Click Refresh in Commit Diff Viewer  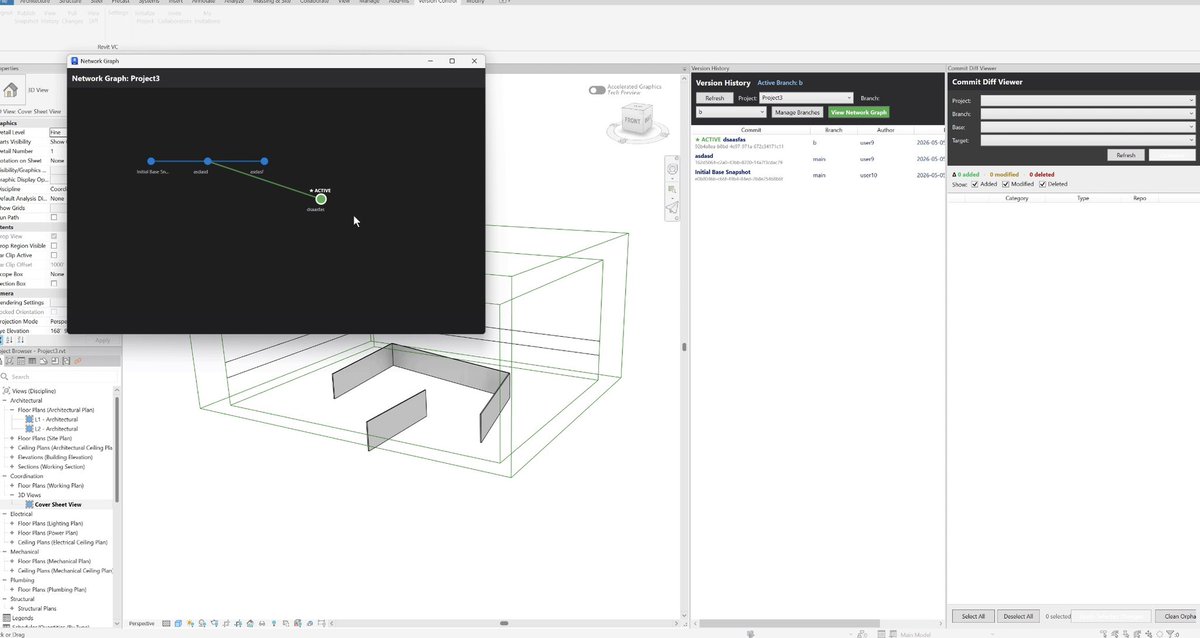pyautogui.click(x=1125, y=155)
